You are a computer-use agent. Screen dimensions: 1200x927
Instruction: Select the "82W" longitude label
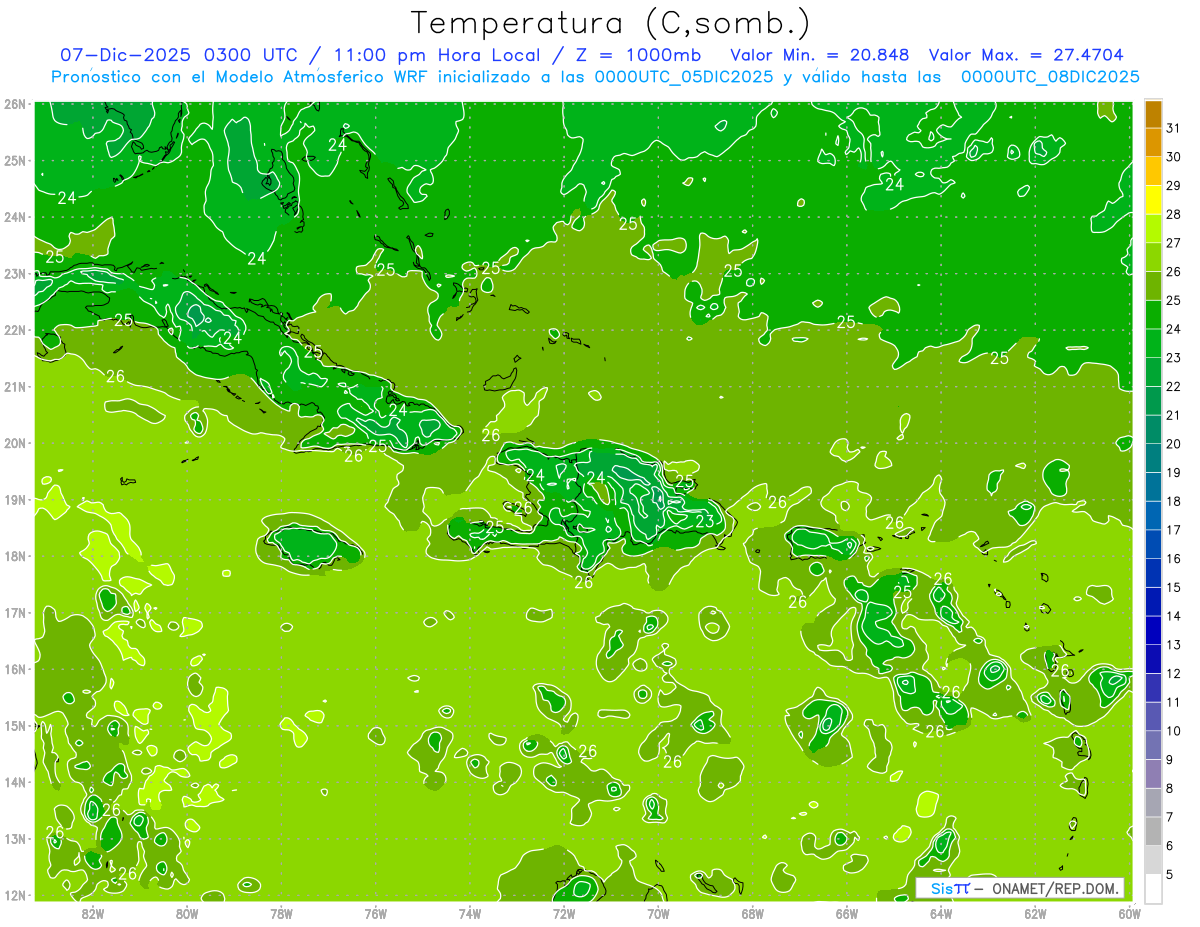[93, 913]
